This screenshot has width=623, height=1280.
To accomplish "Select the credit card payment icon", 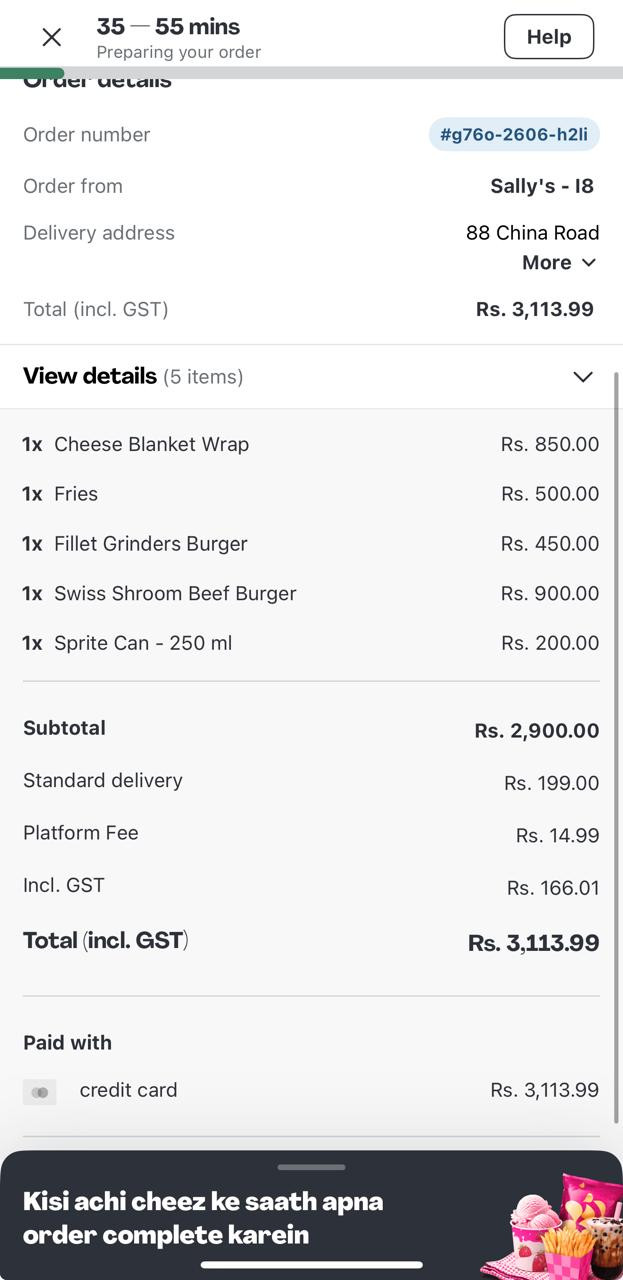I will [40, 1092].
